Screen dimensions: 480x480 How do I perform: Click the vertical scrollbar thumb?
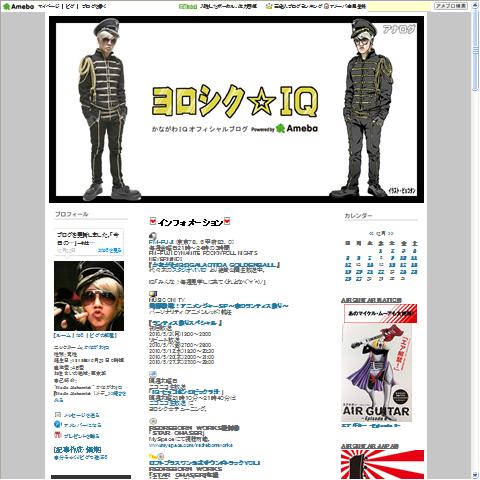click(x=475, y=50)
